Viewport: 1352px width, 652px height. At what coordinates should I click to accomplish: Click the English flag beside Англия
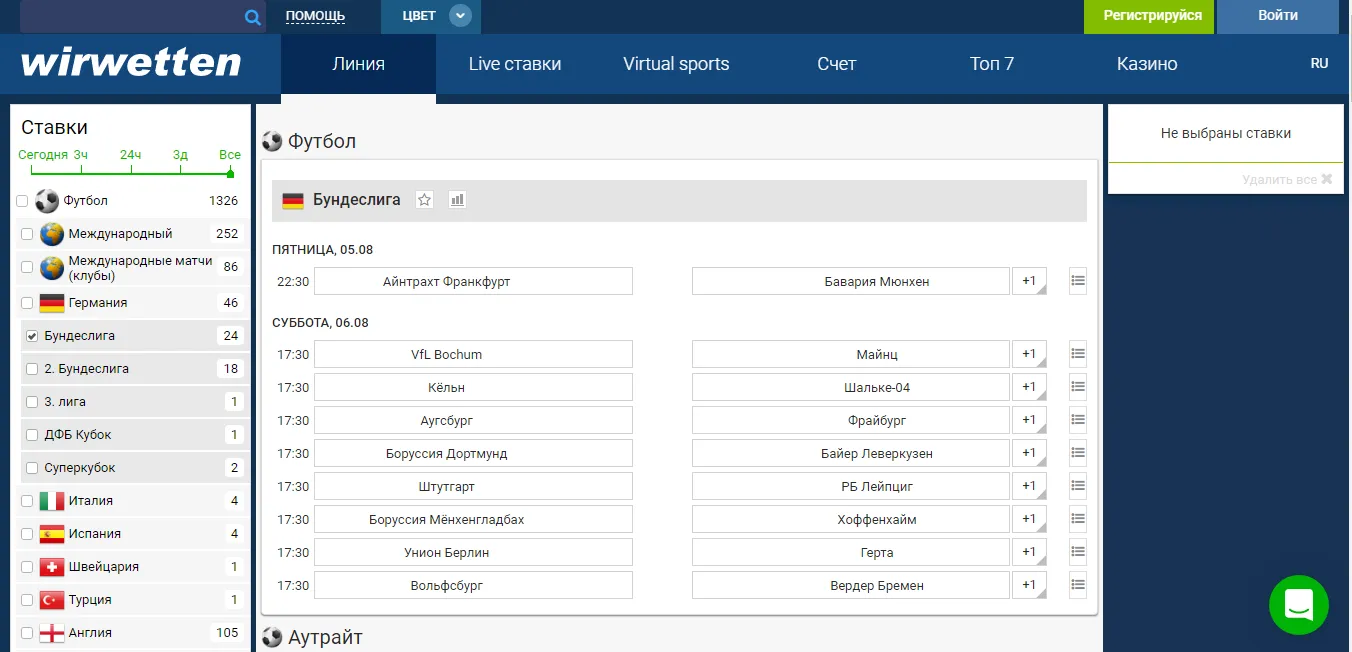click(x=52, y=633)
